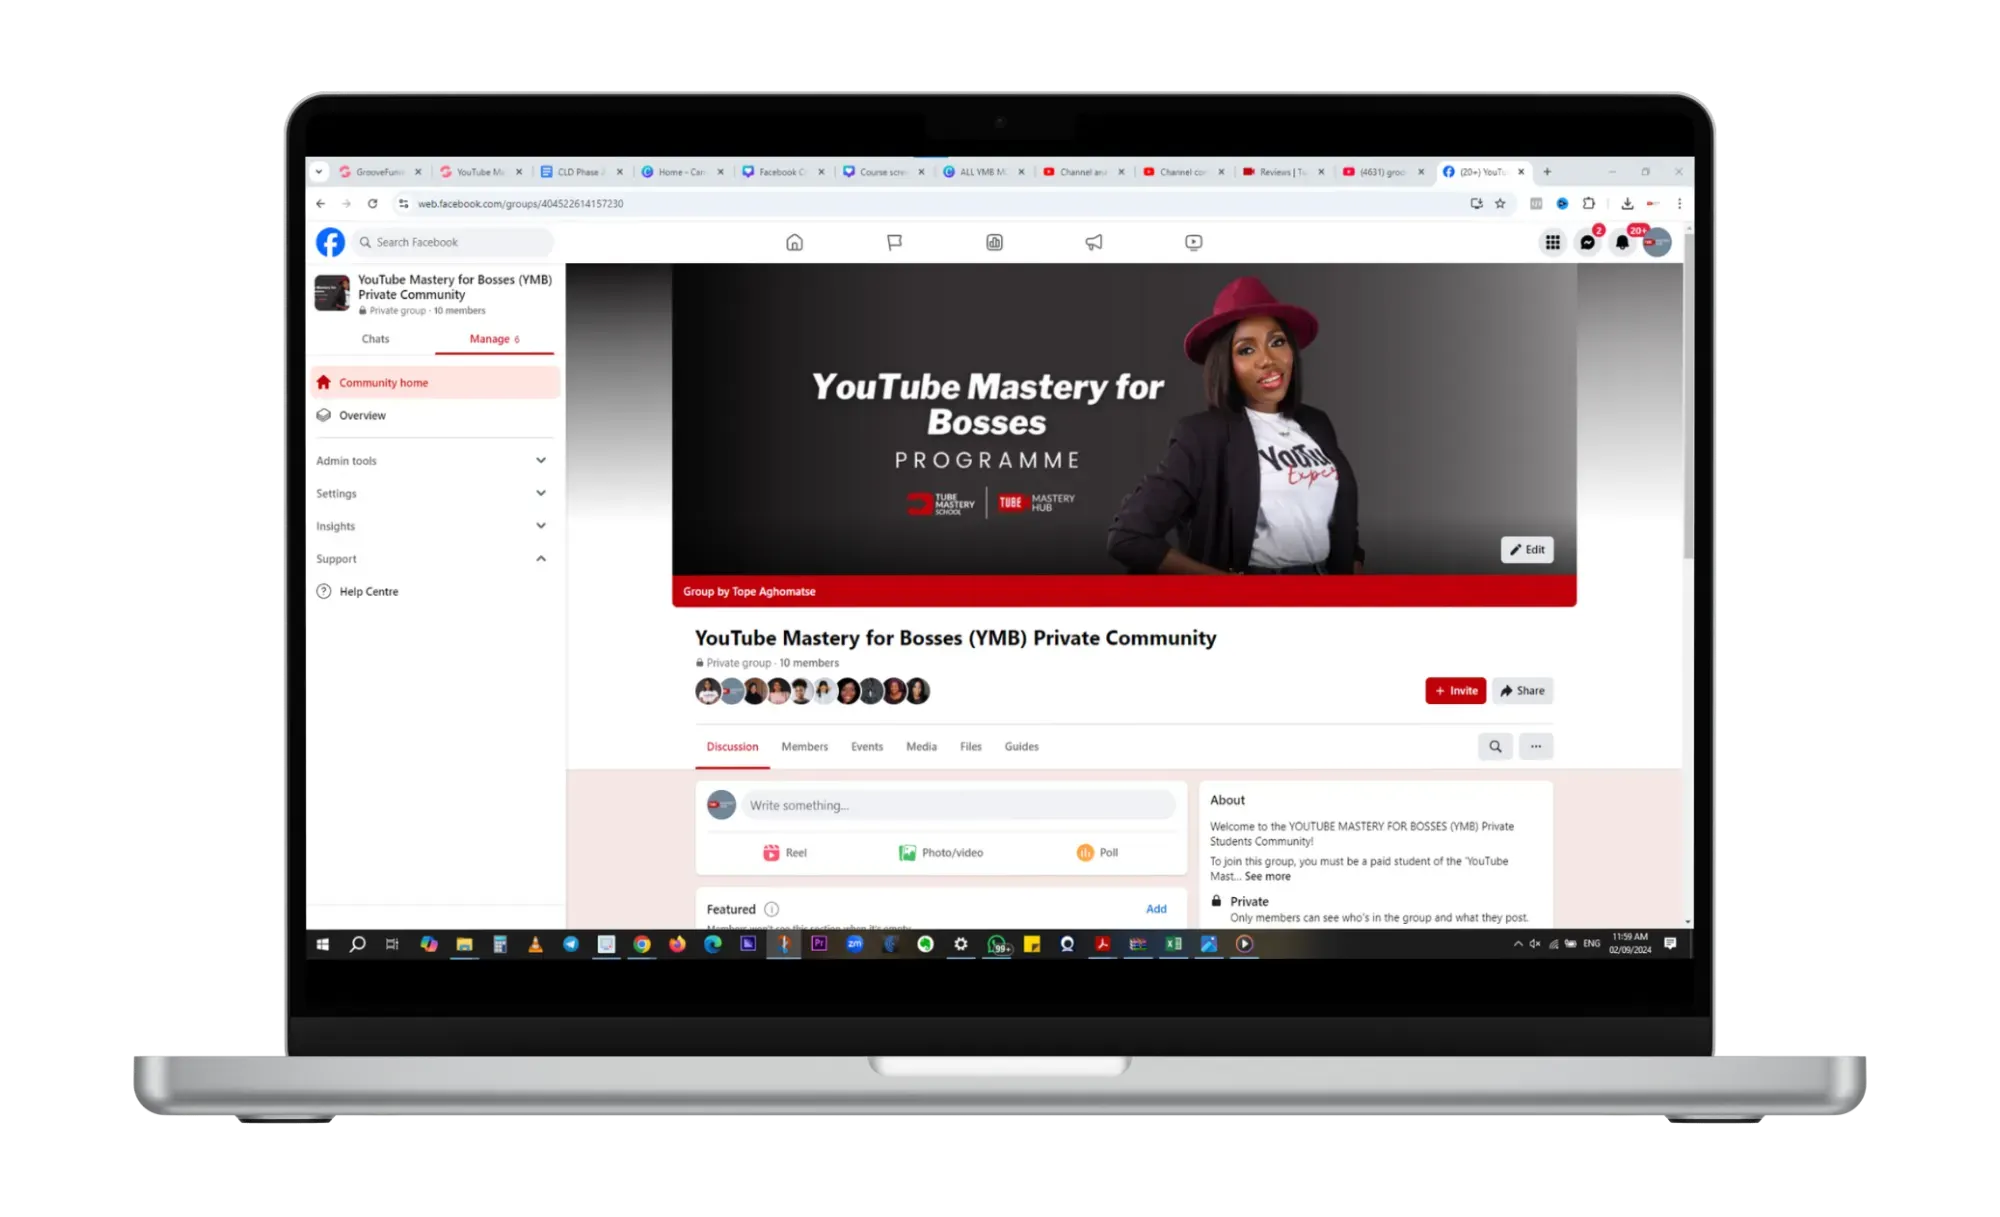
Task: Open the Facebook logo home link
Action: [330, 242]
